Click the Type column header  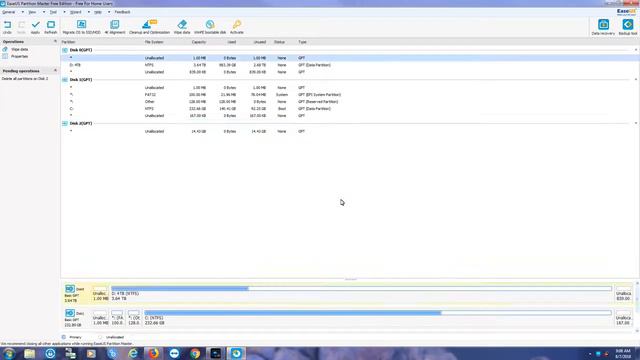click(302, 42)
